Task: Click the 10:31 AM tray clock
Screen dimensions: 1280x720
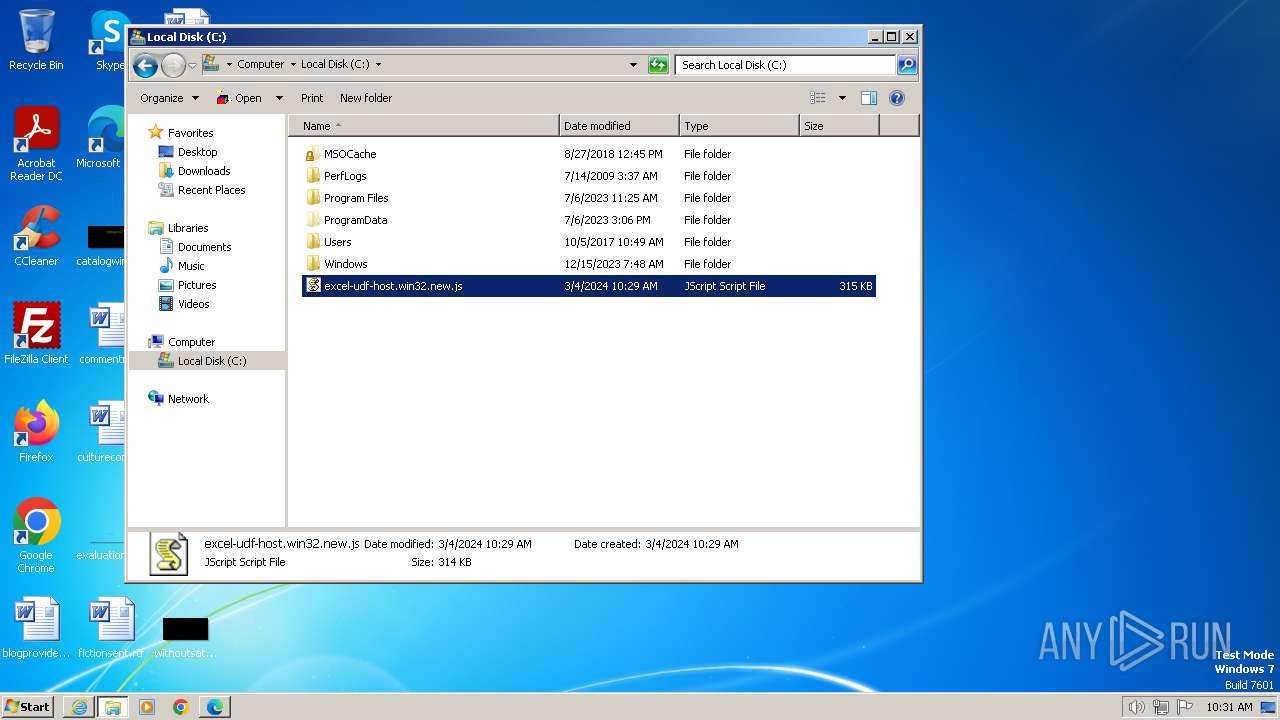Action: [x=1229, y=707]
